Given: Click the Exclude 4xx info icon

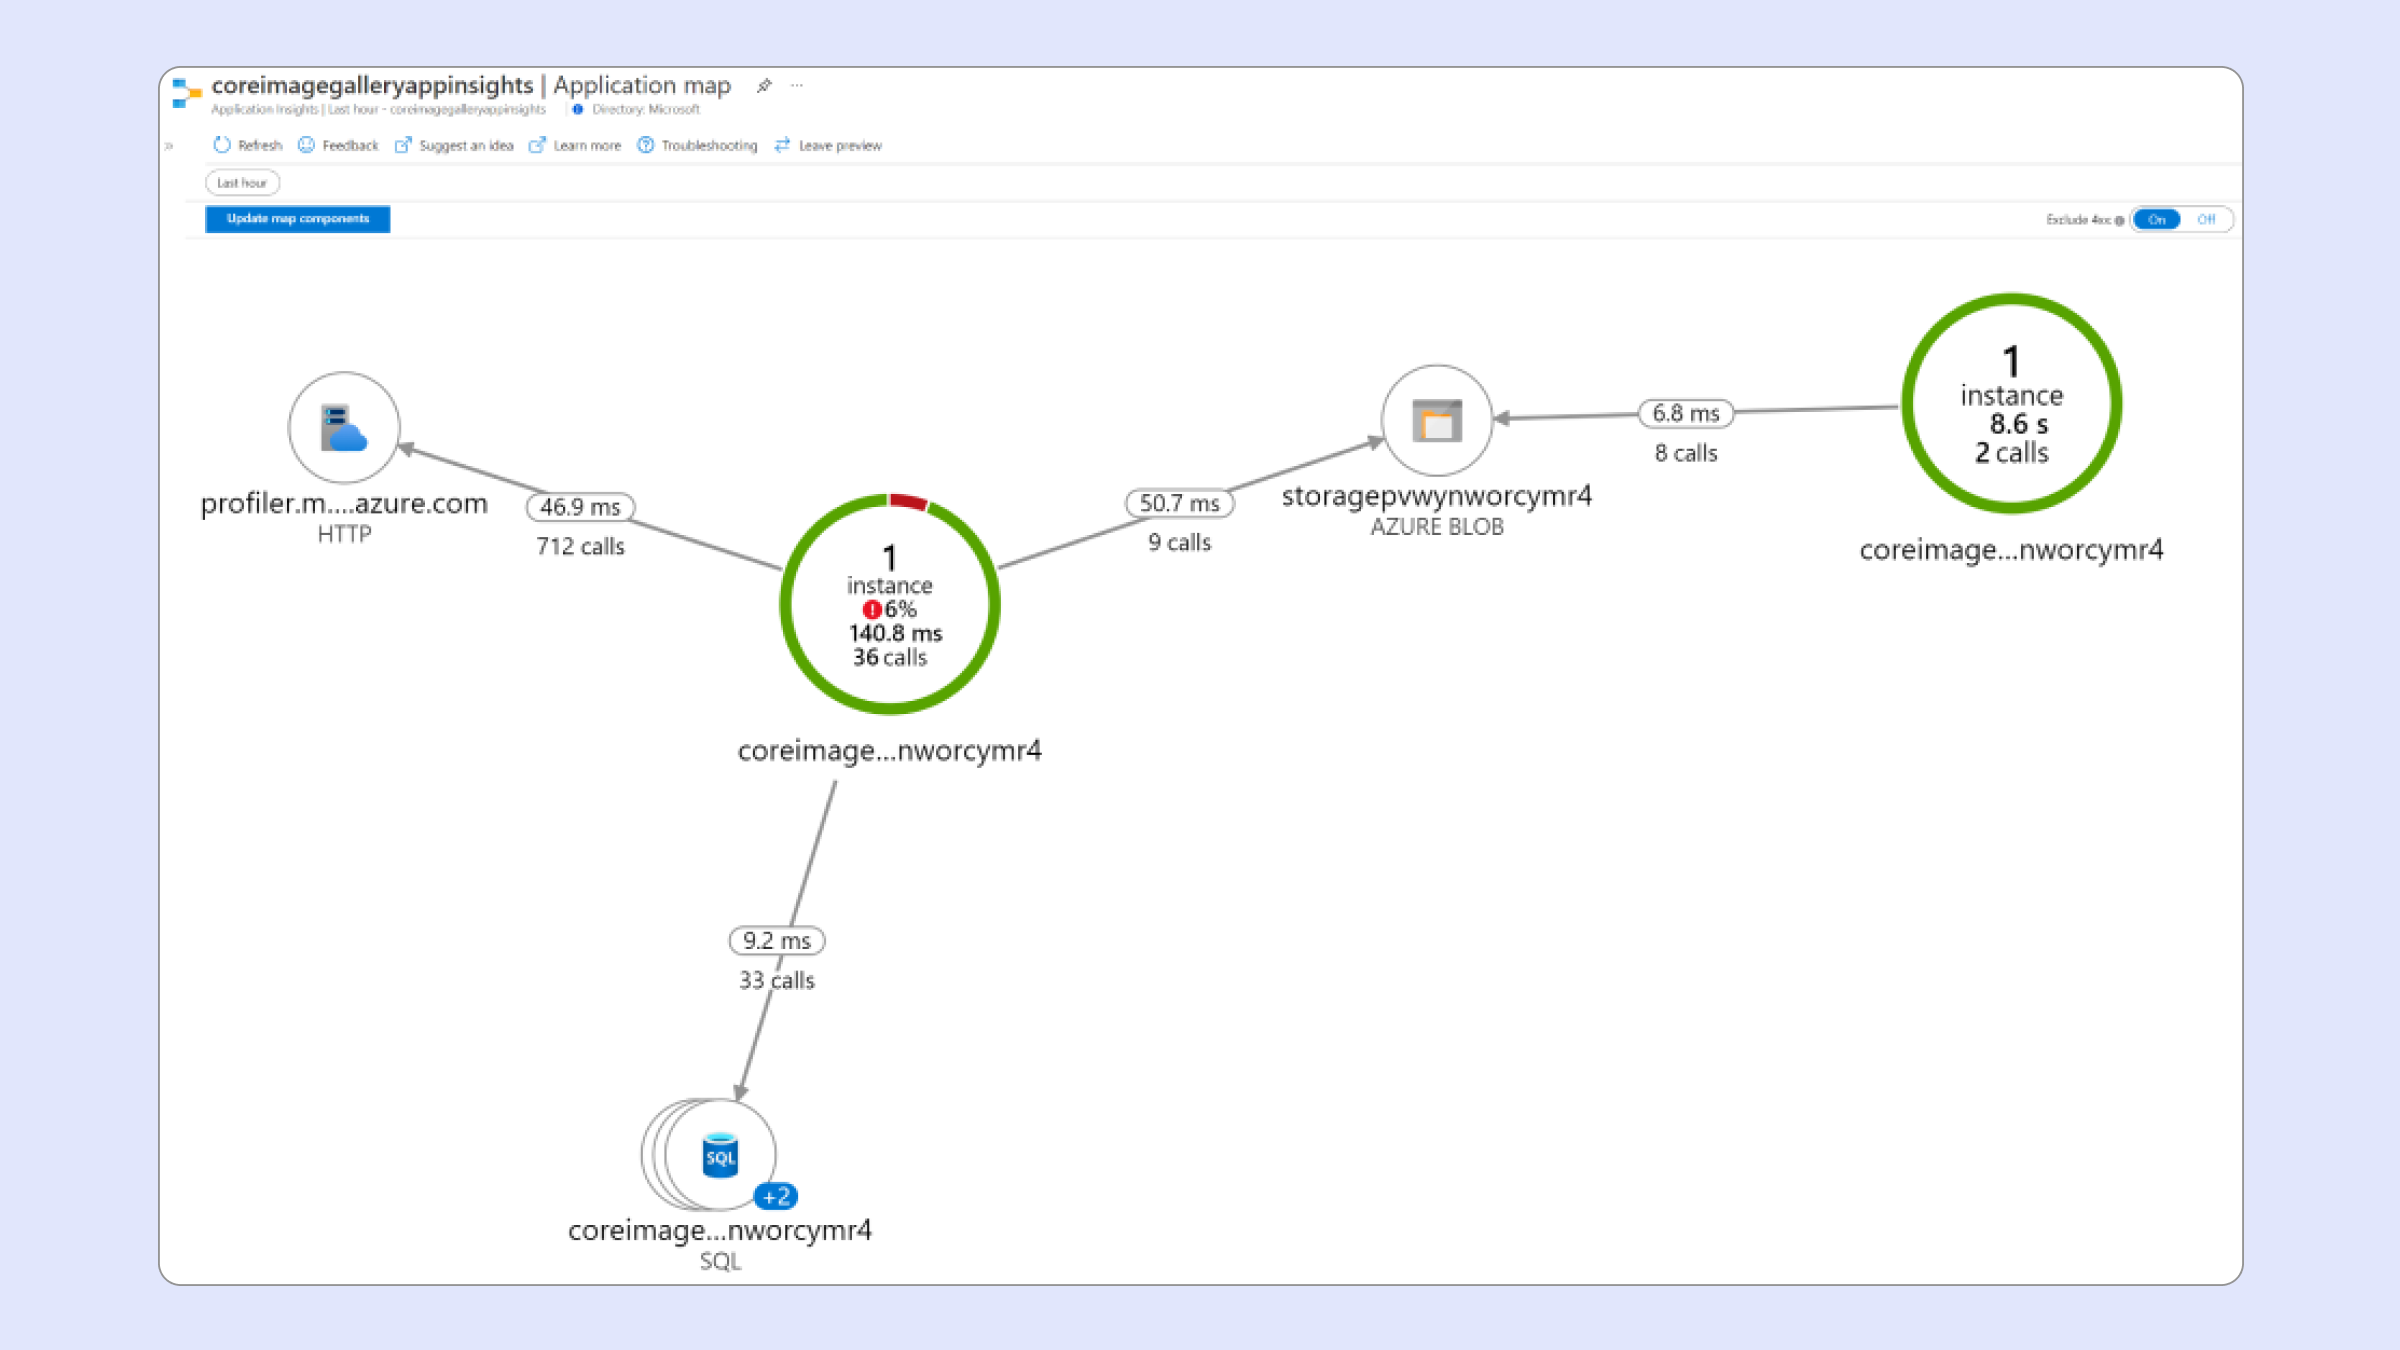Looking at the screenshot, I should [2119, 221].
